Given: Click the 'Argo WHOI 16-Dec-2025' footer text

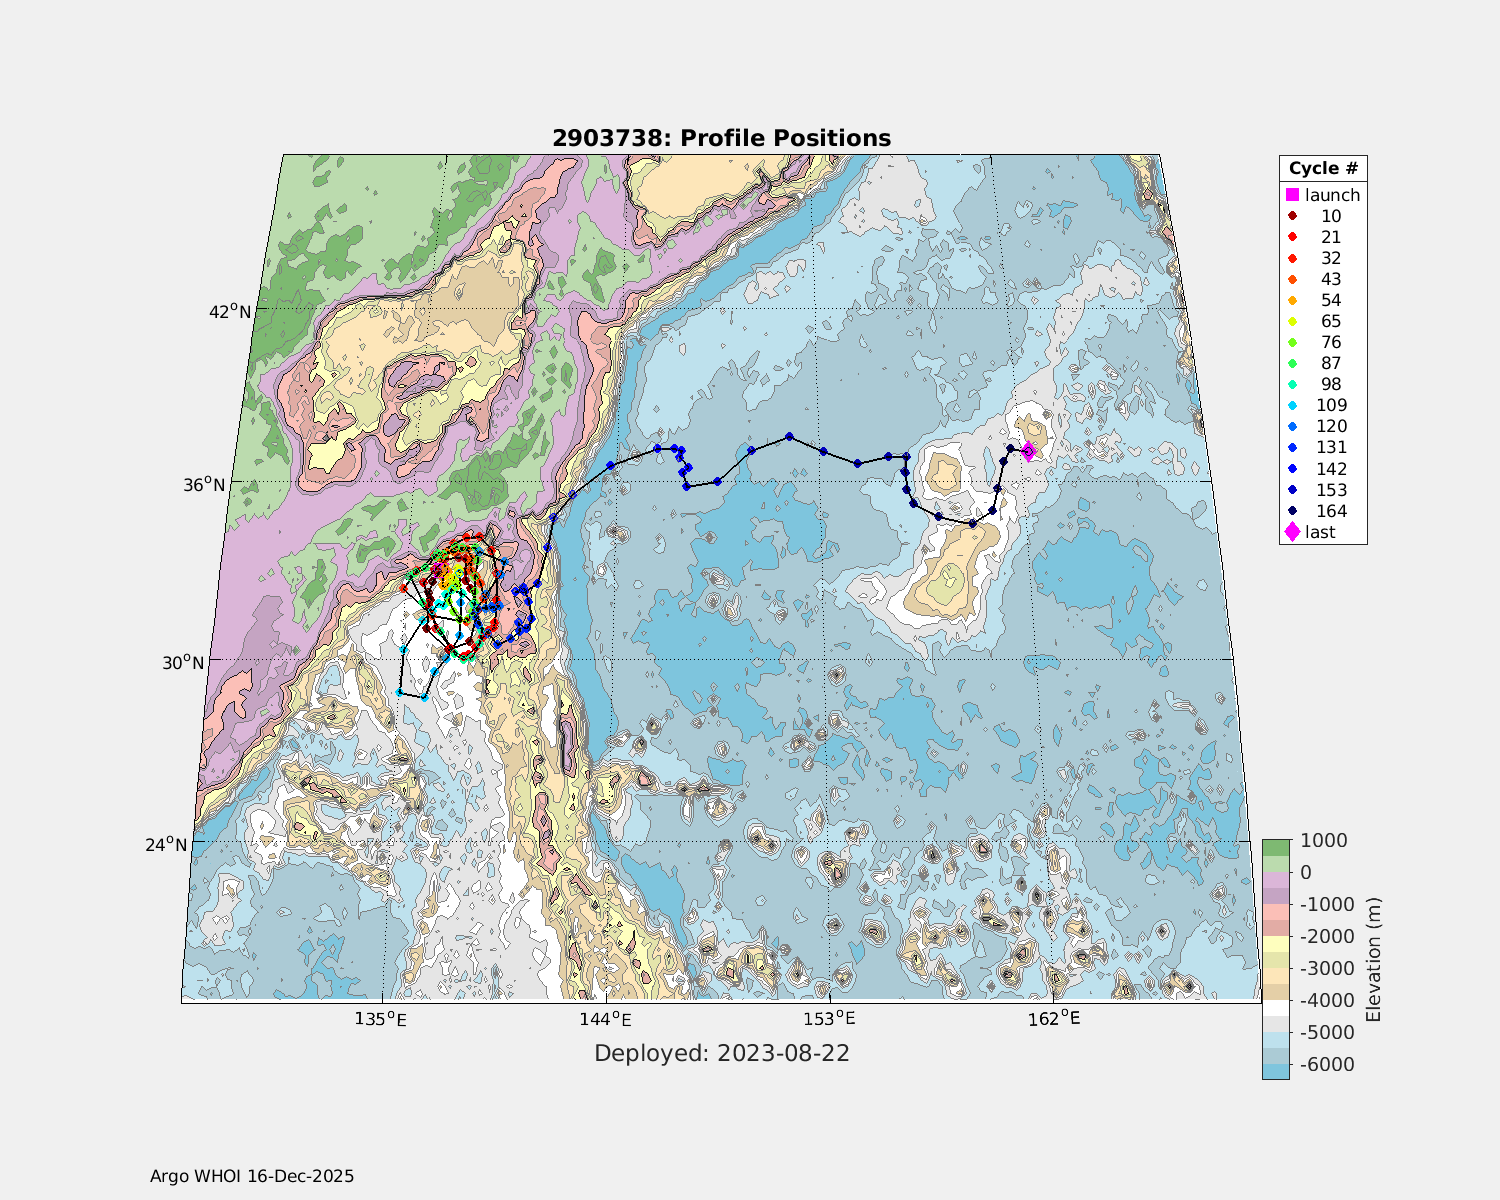Looking at the screenshot, I should point(252,1176).
